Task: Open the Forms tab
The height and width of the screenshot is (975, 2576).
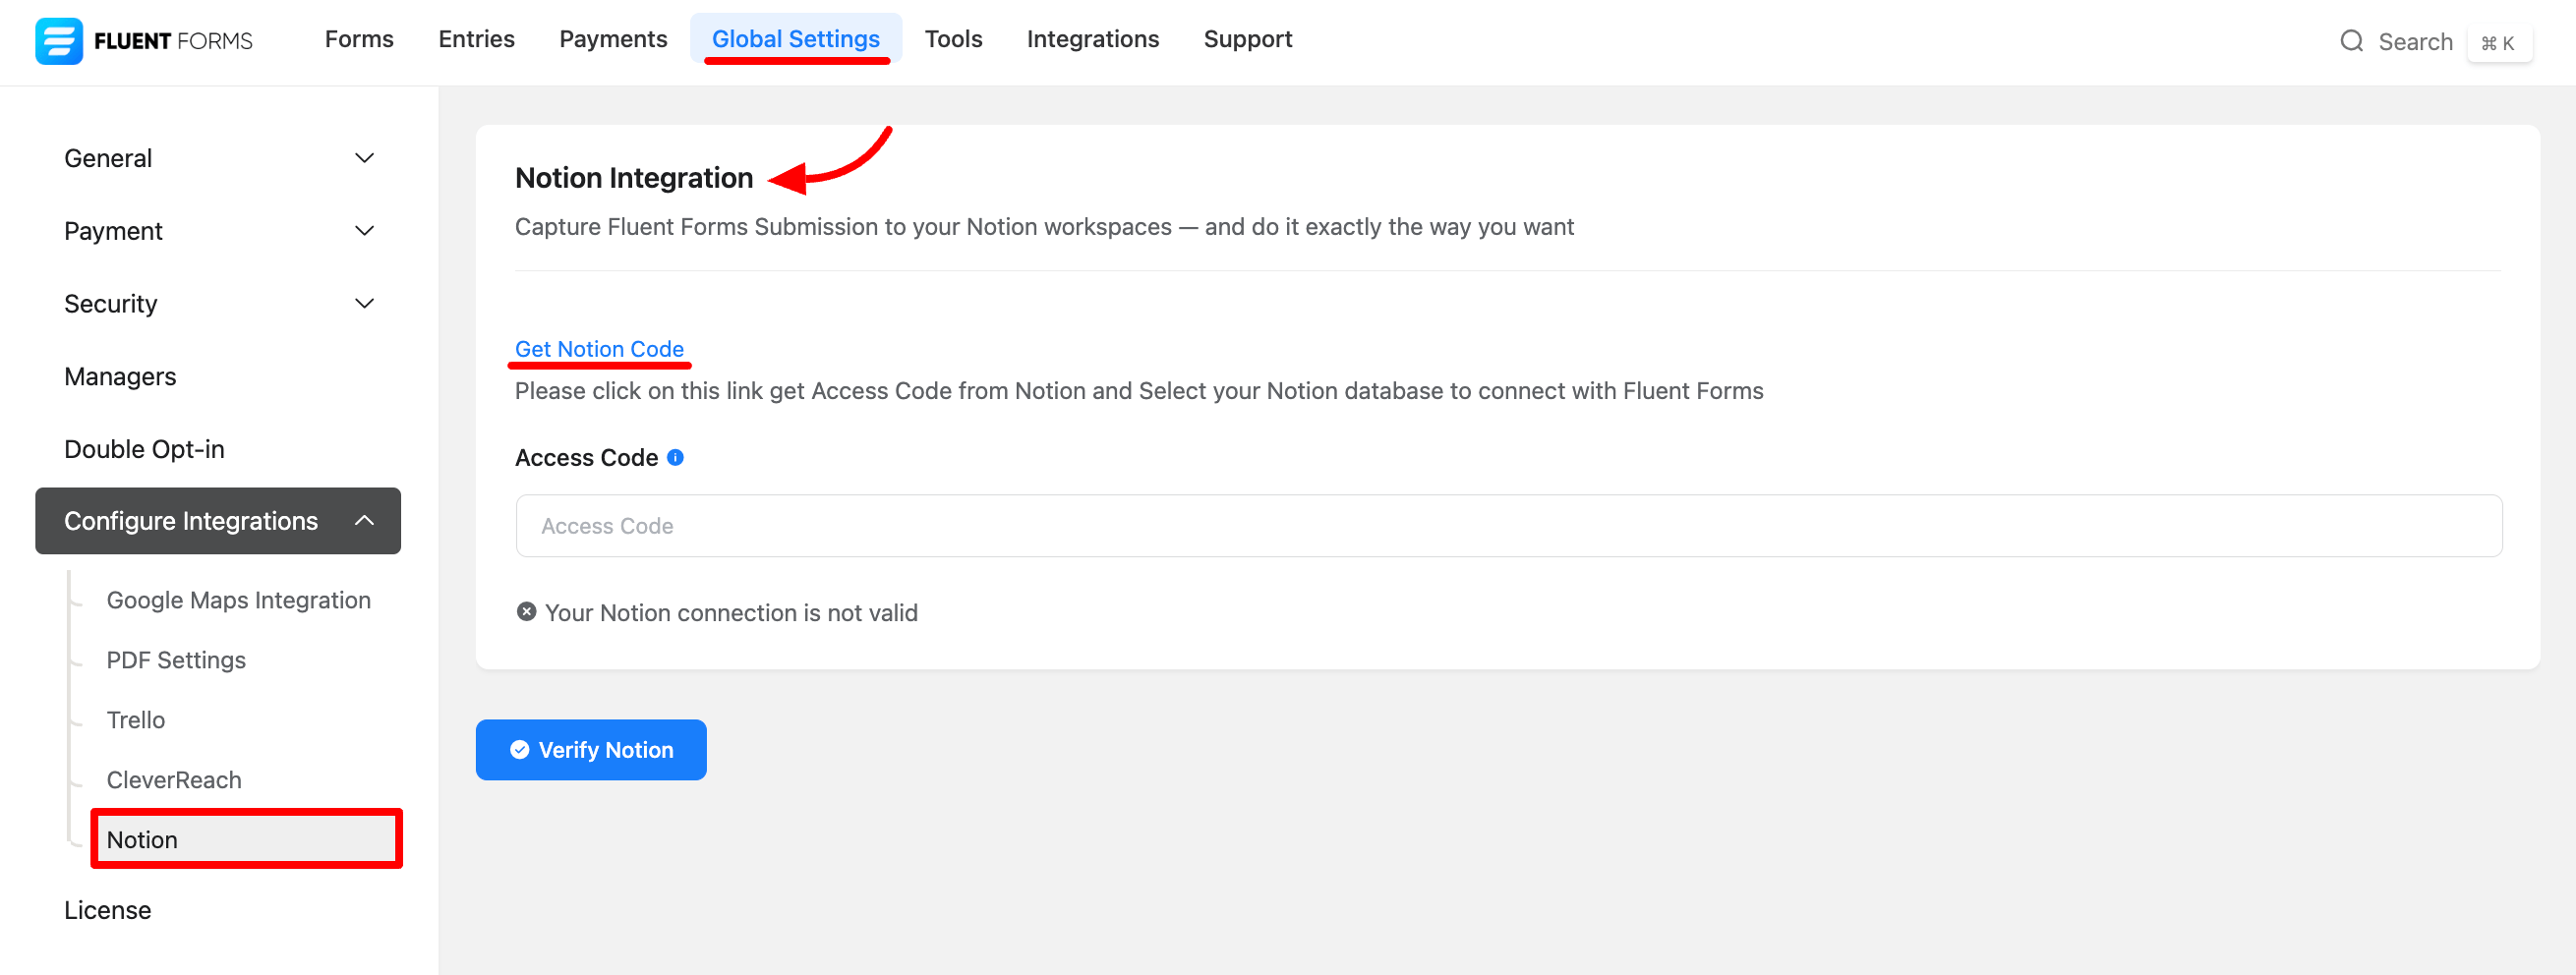Action: click(x=359, y=39)
